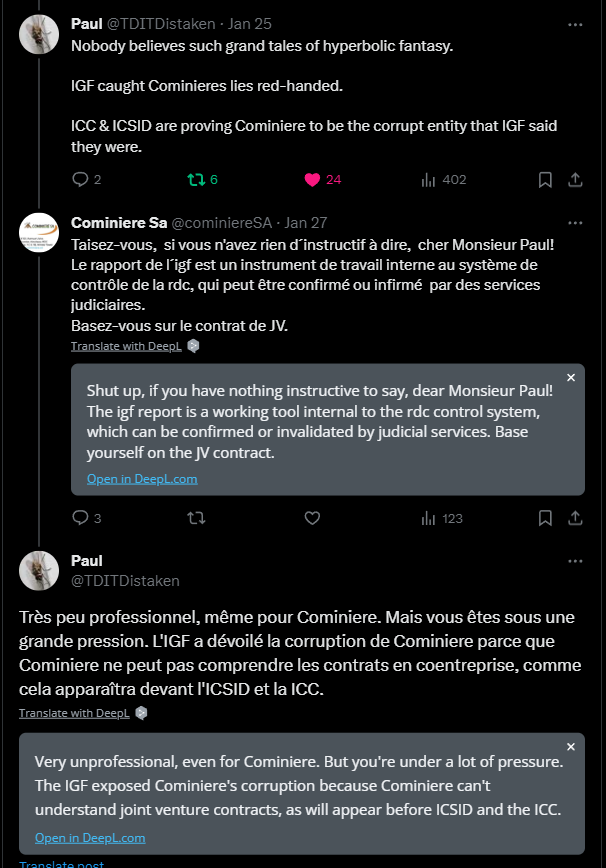Open the 'Shut up' translation in DeepL.com
The image size is (606, 868).
(x=142, y=479)
